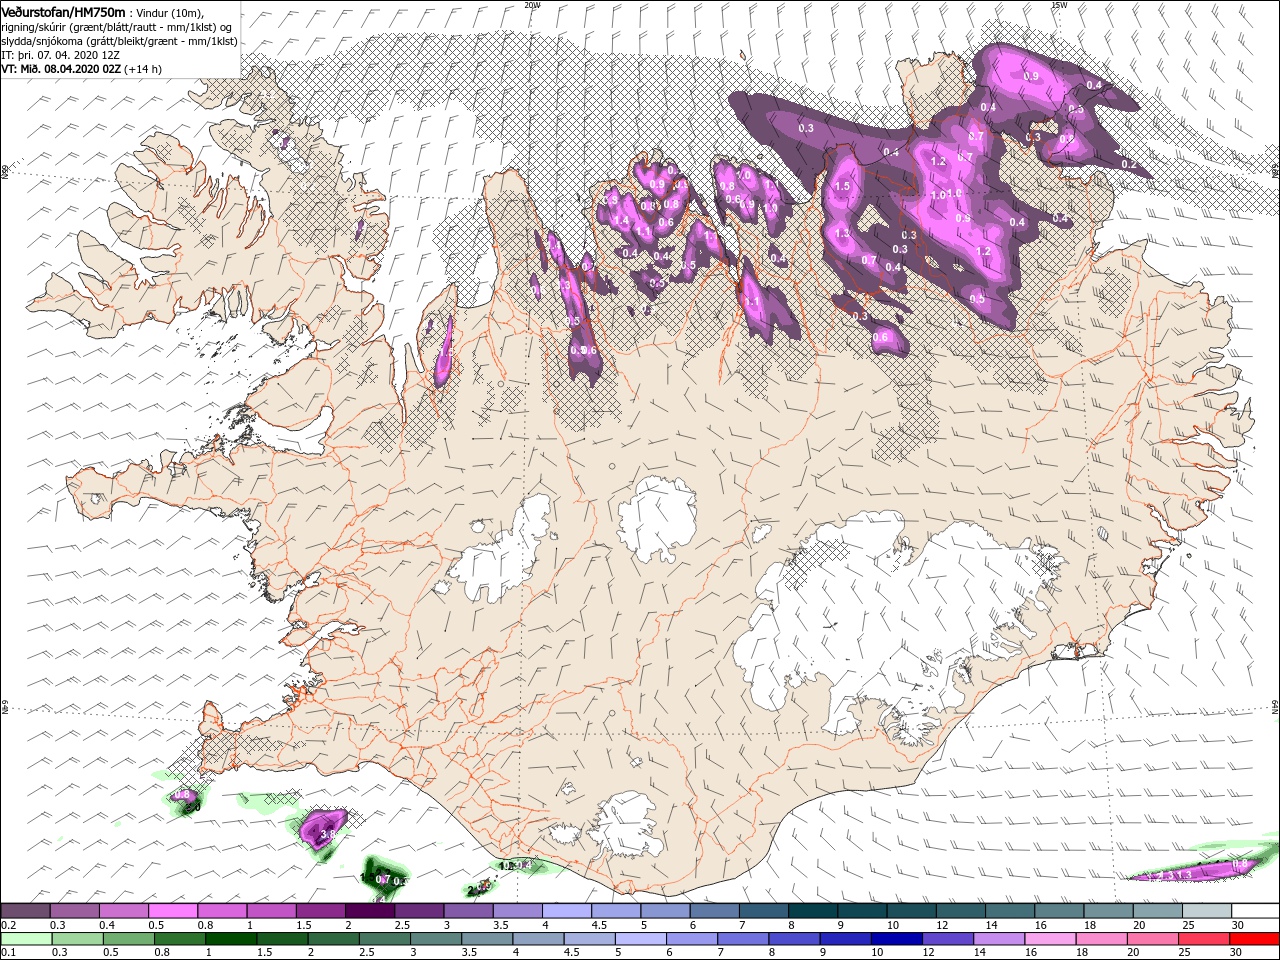Pick the pale grey snow swatch at 25
This screenshot has height=960, width=1280.
(1206, 911)
